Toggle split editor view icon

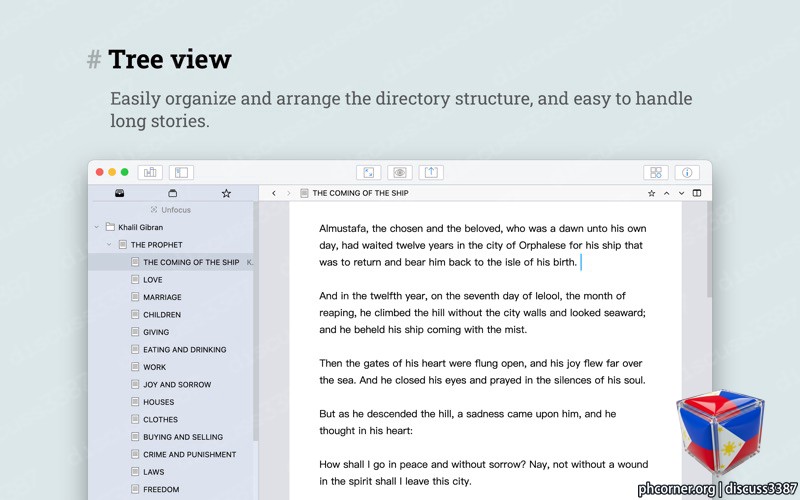point(696,193)
